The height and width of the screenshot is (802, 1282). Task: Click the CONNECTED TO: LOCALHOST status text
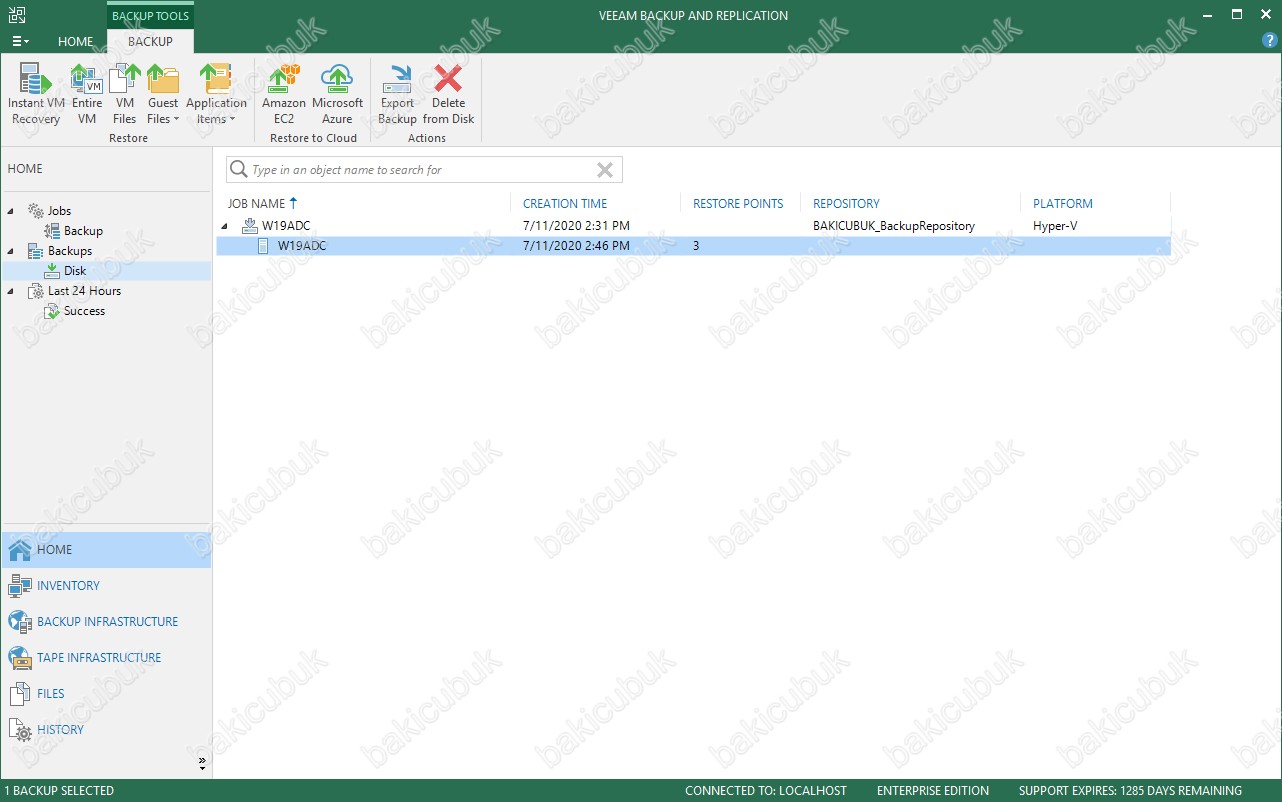click(x=767, y=791)
